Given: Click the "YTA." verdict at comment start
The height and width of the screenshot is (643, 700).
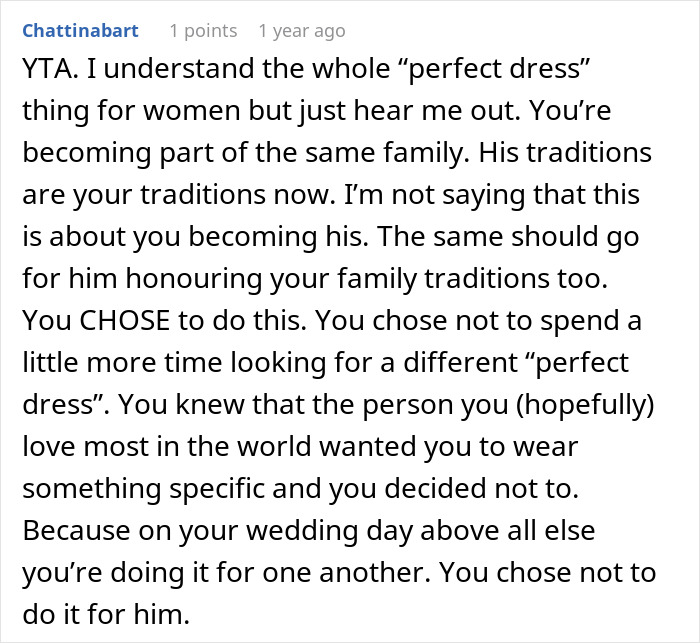Looking at the screenshot, I should pyautogui.click(x=47, y=69).
